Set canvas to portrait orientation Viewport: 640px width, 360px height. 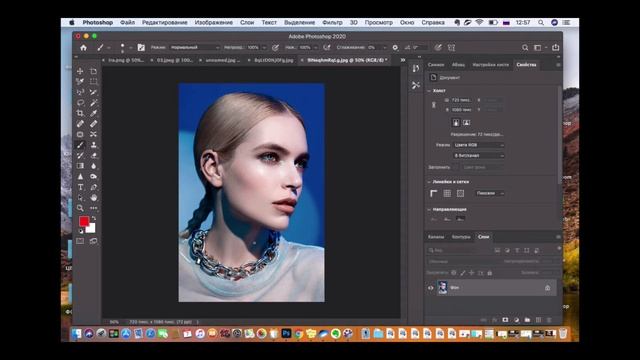[456, 122]
